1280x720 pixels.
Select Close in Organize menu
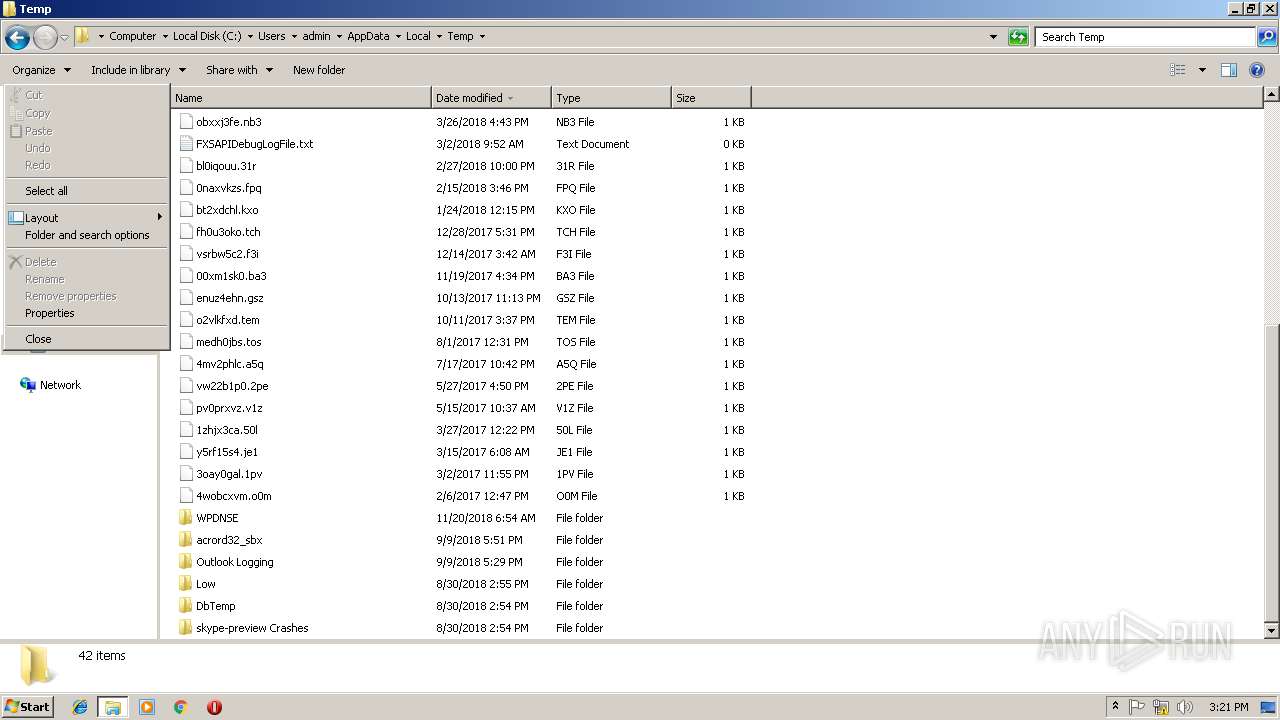click(87, 339)
